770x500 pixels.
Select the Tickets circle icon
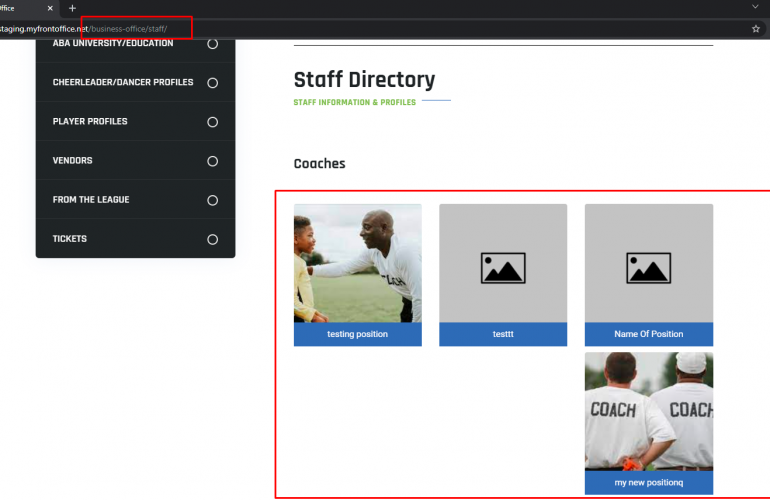pos(212,239)
